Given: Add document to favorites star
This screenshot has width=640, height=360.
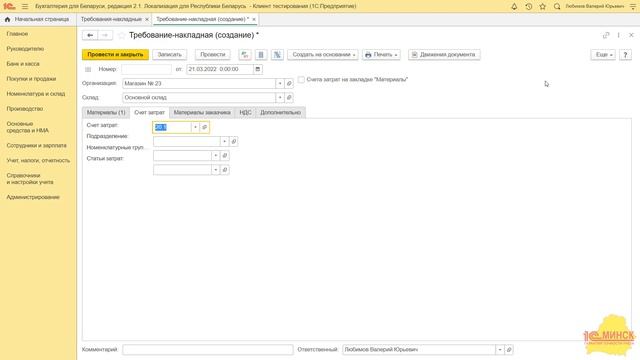Looking at the screenshot, I should click(x=121, y=36).
